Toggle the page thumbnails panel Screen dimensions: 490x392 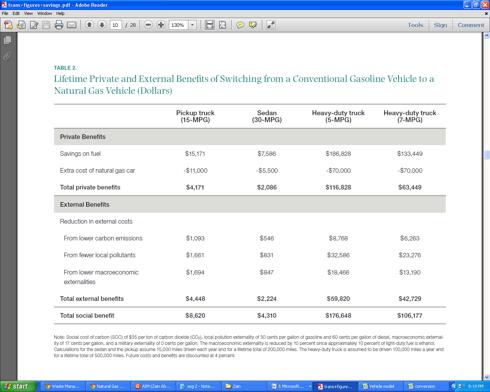[7, 40]
